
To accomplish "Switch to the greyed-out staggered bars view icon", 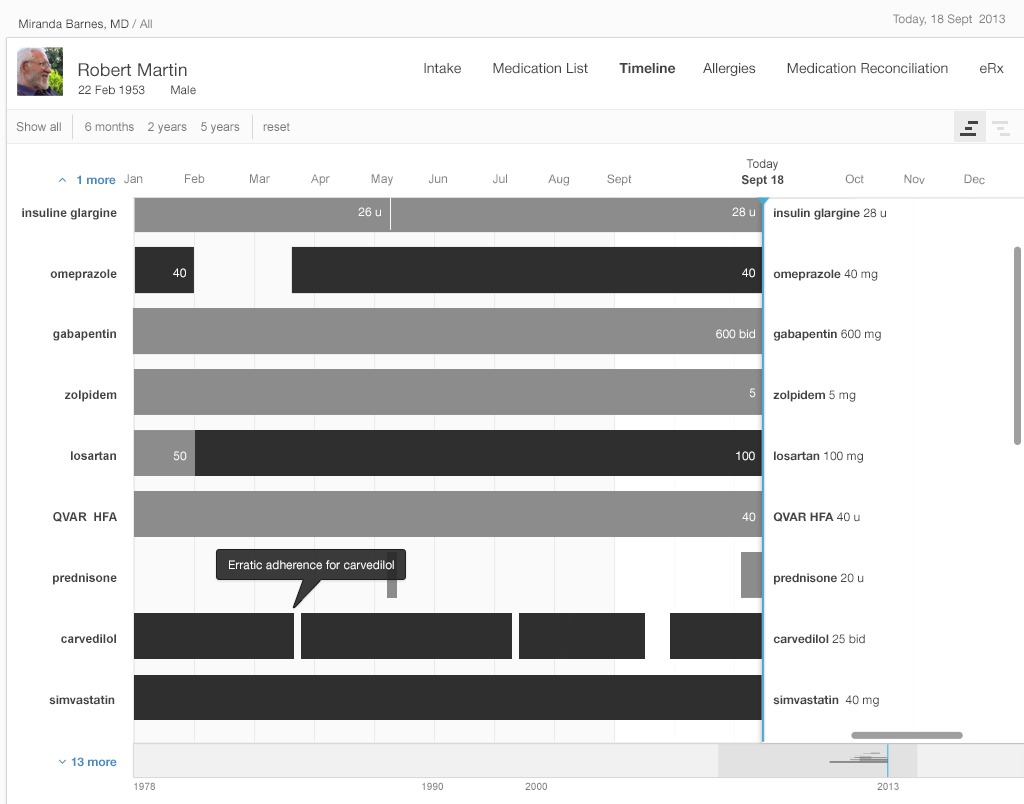I will 1000,127.
